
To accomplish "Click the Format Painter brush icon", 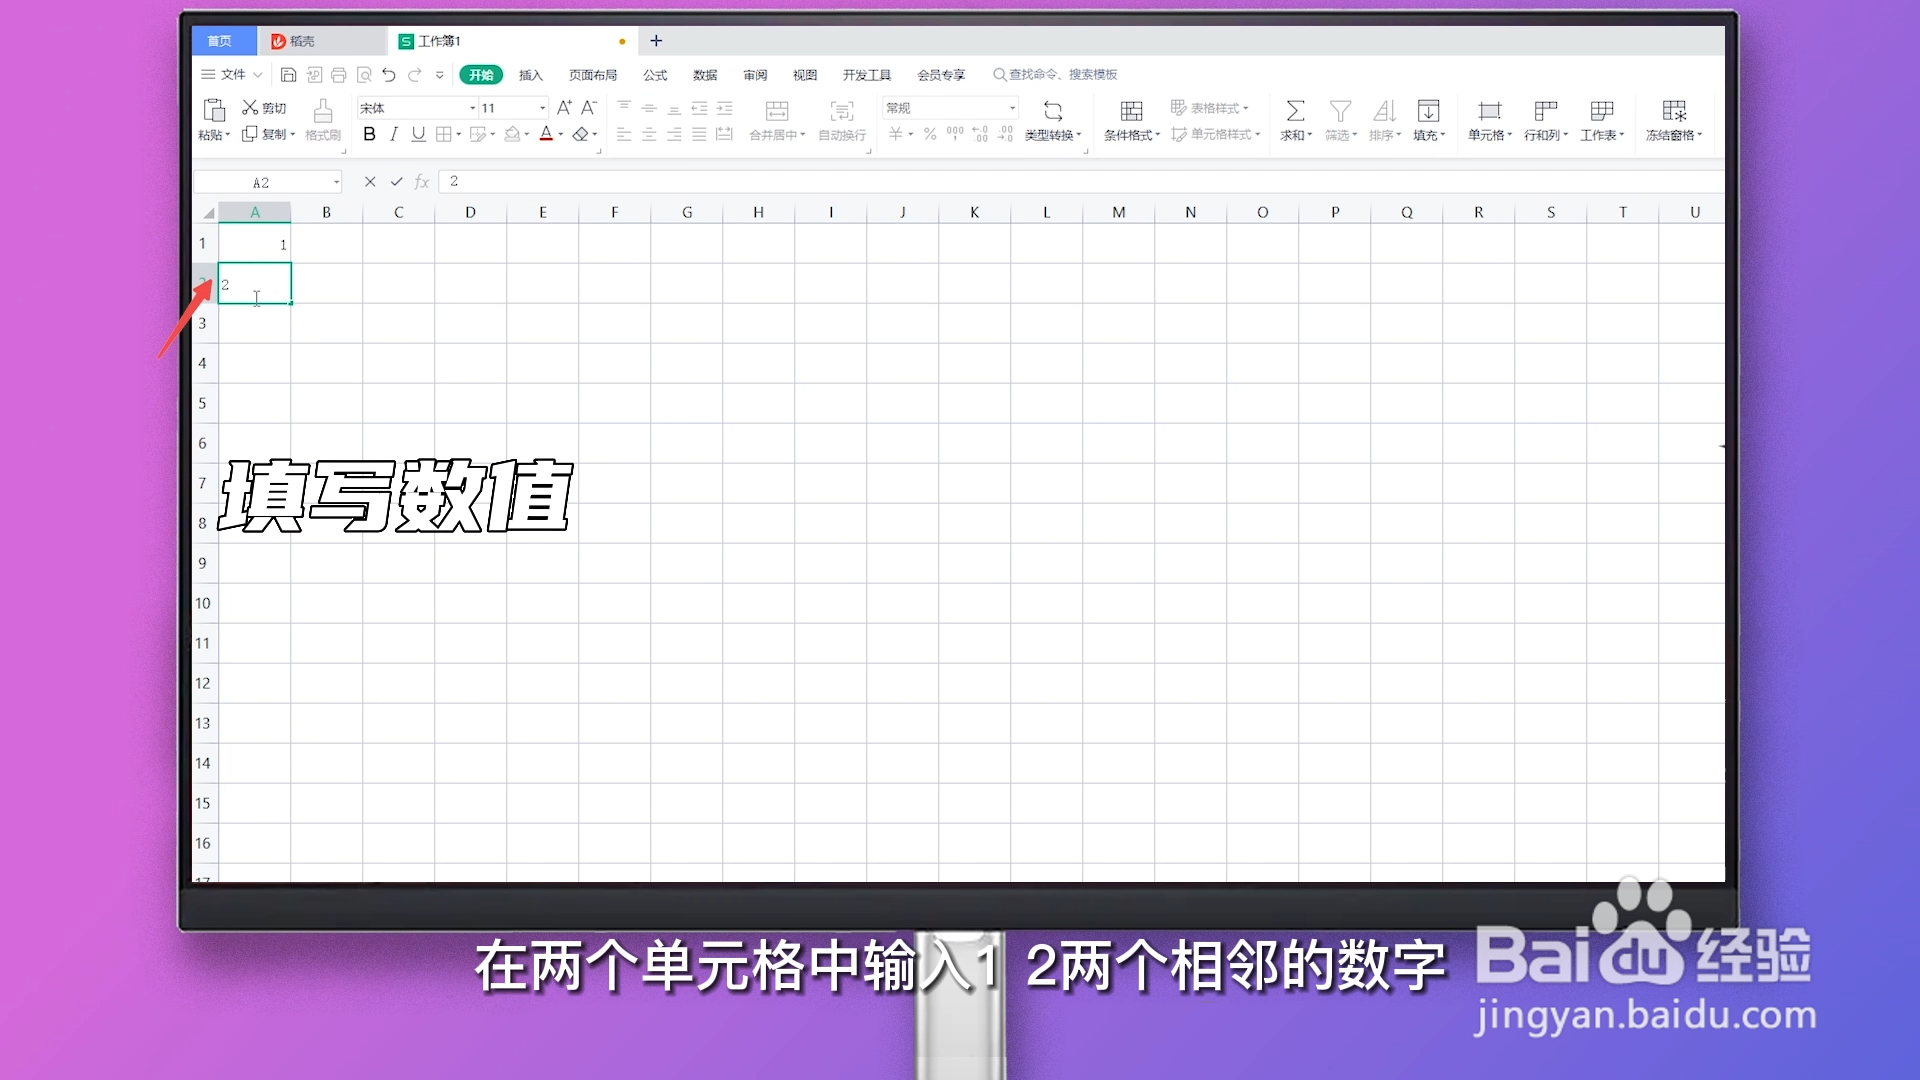I will click(322, 111).
